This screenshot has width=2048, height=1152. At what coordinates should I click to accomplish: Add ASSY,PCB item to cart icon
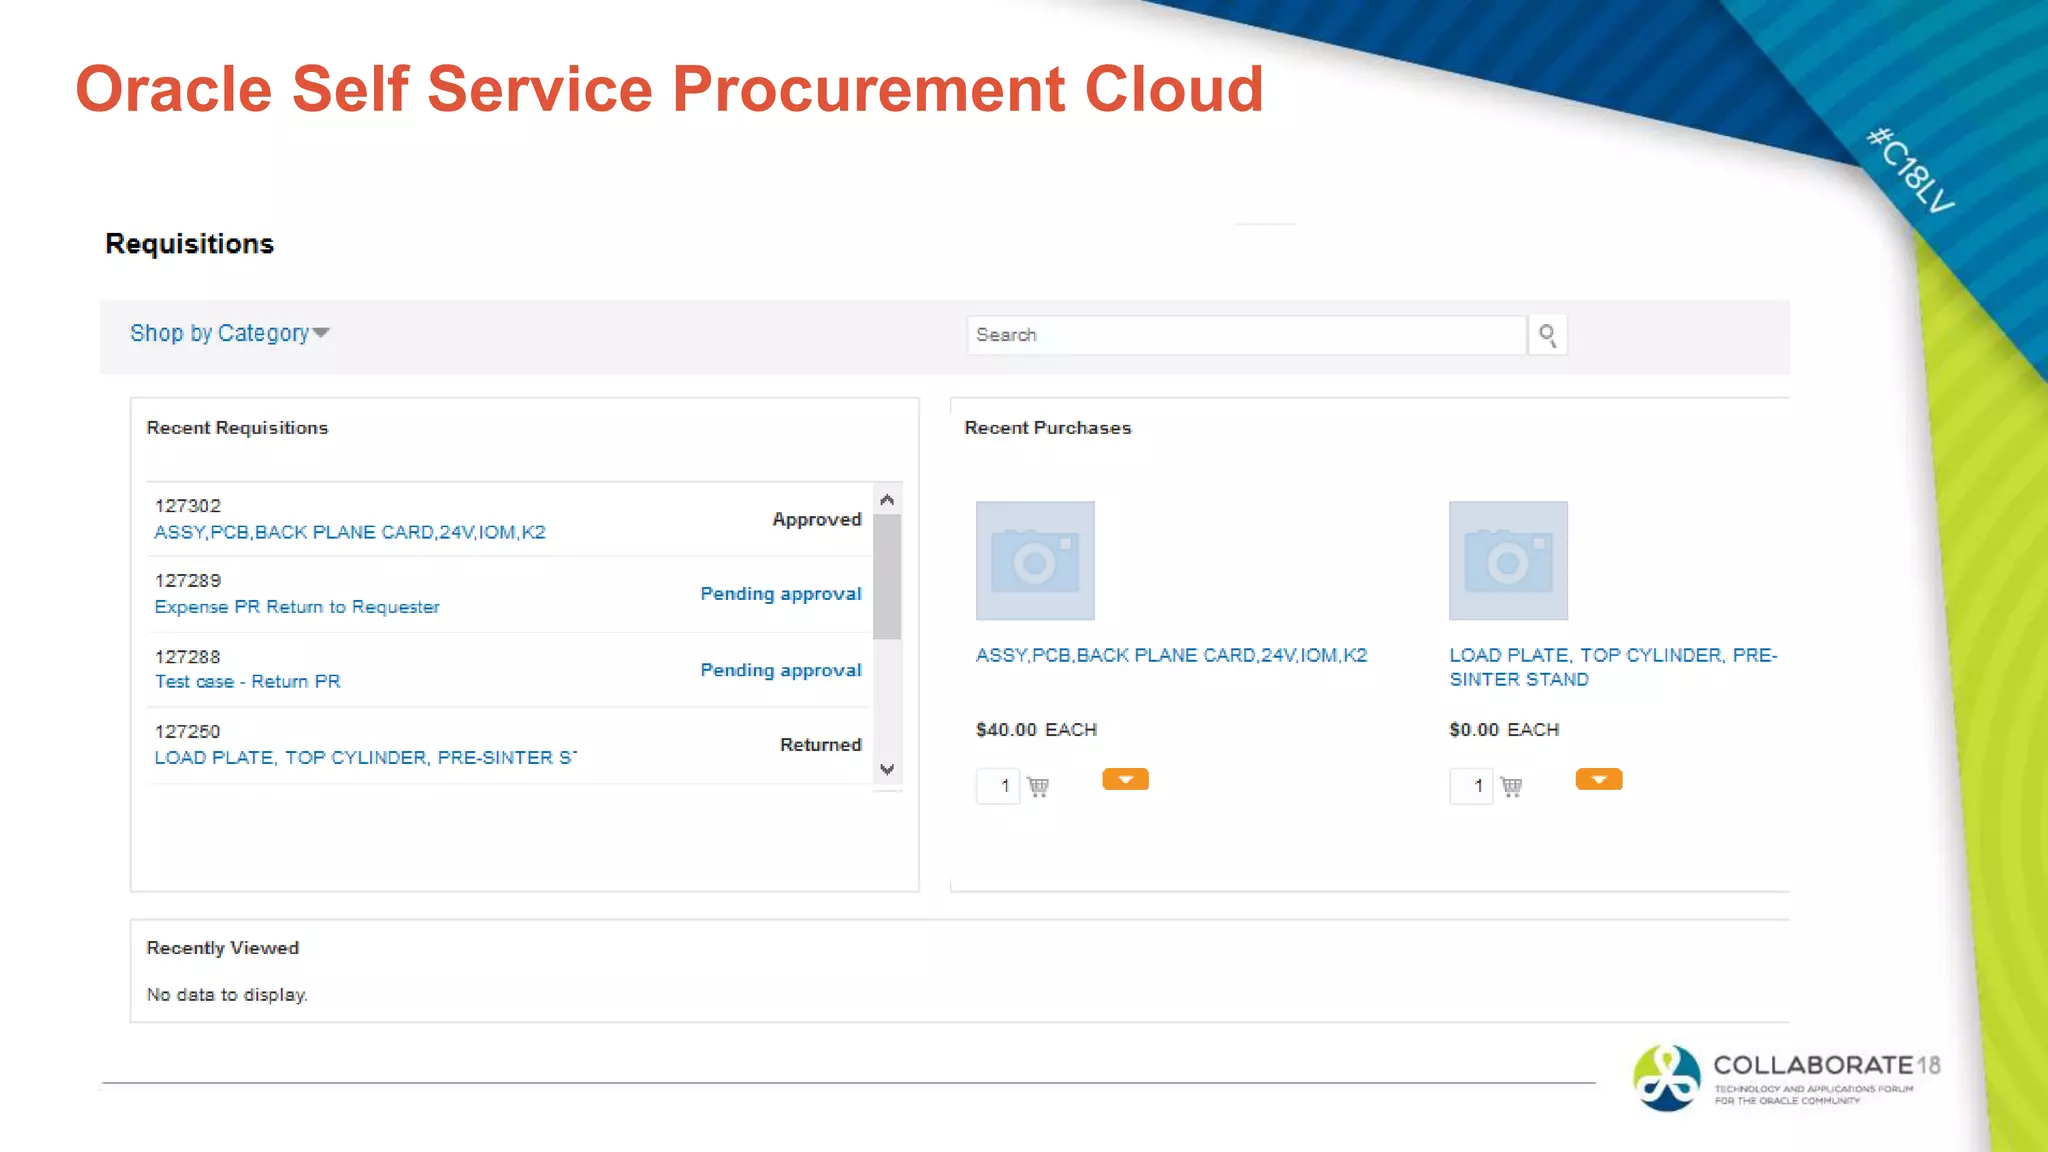point(1038,787)
